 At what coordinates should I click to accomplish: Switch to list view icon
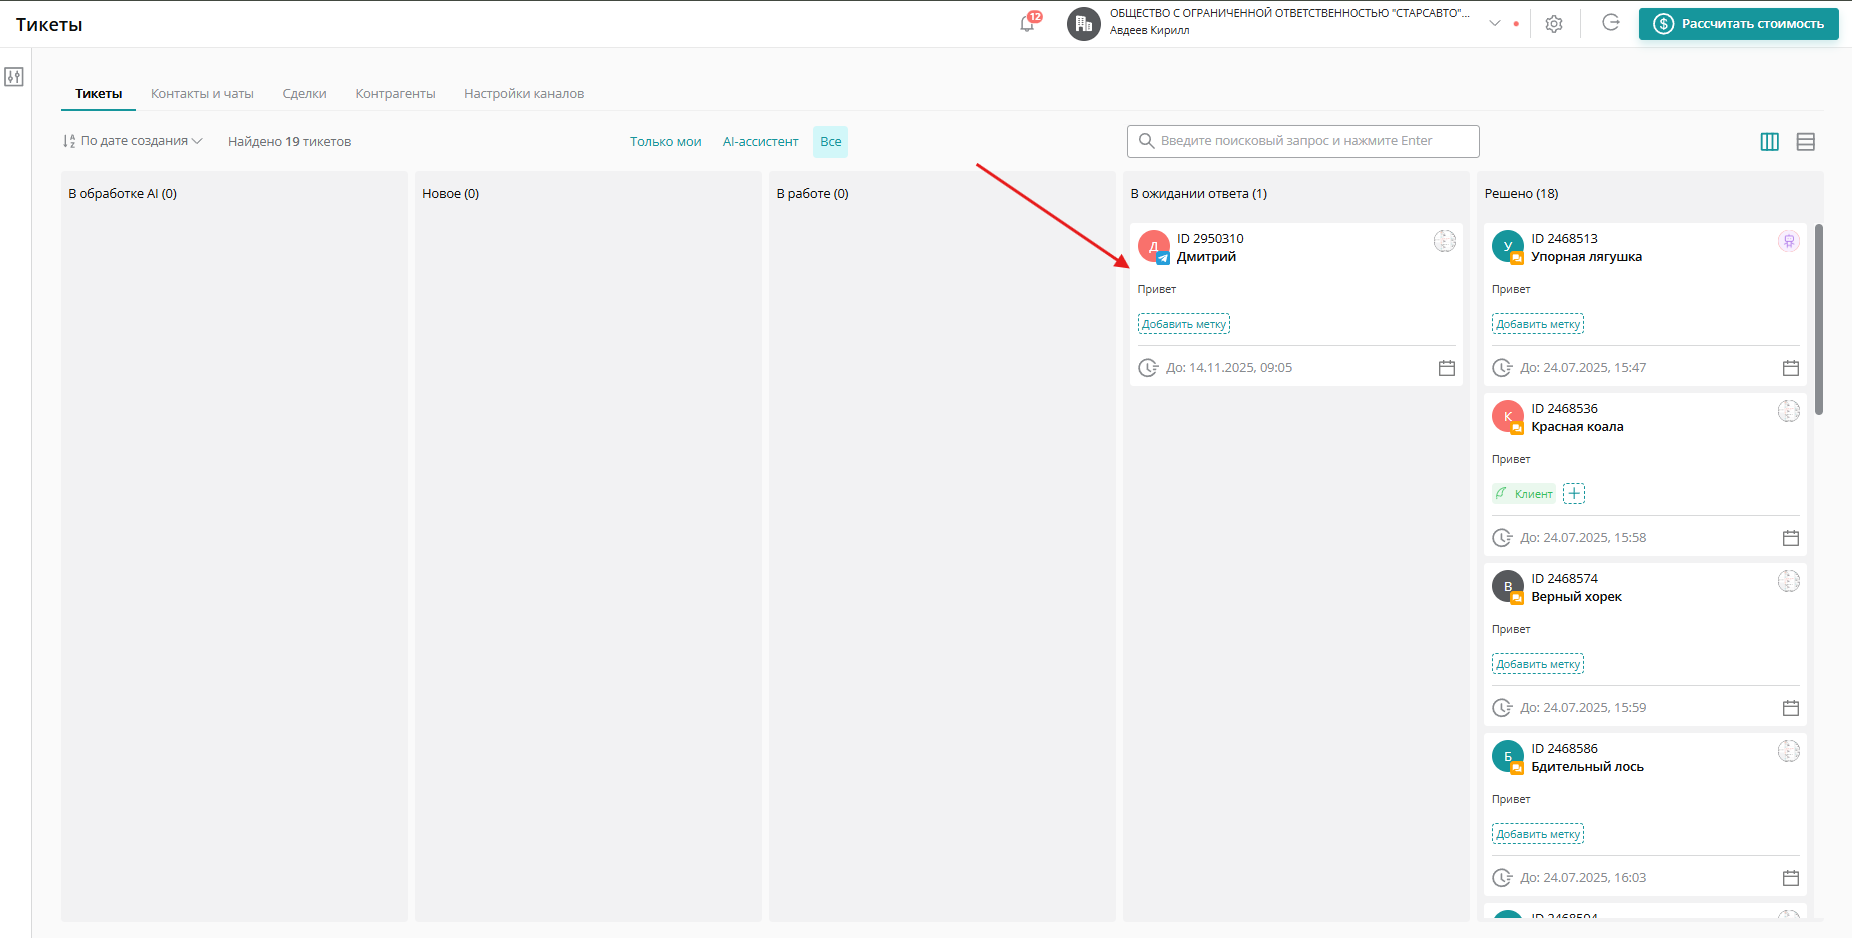point(1805,142)
